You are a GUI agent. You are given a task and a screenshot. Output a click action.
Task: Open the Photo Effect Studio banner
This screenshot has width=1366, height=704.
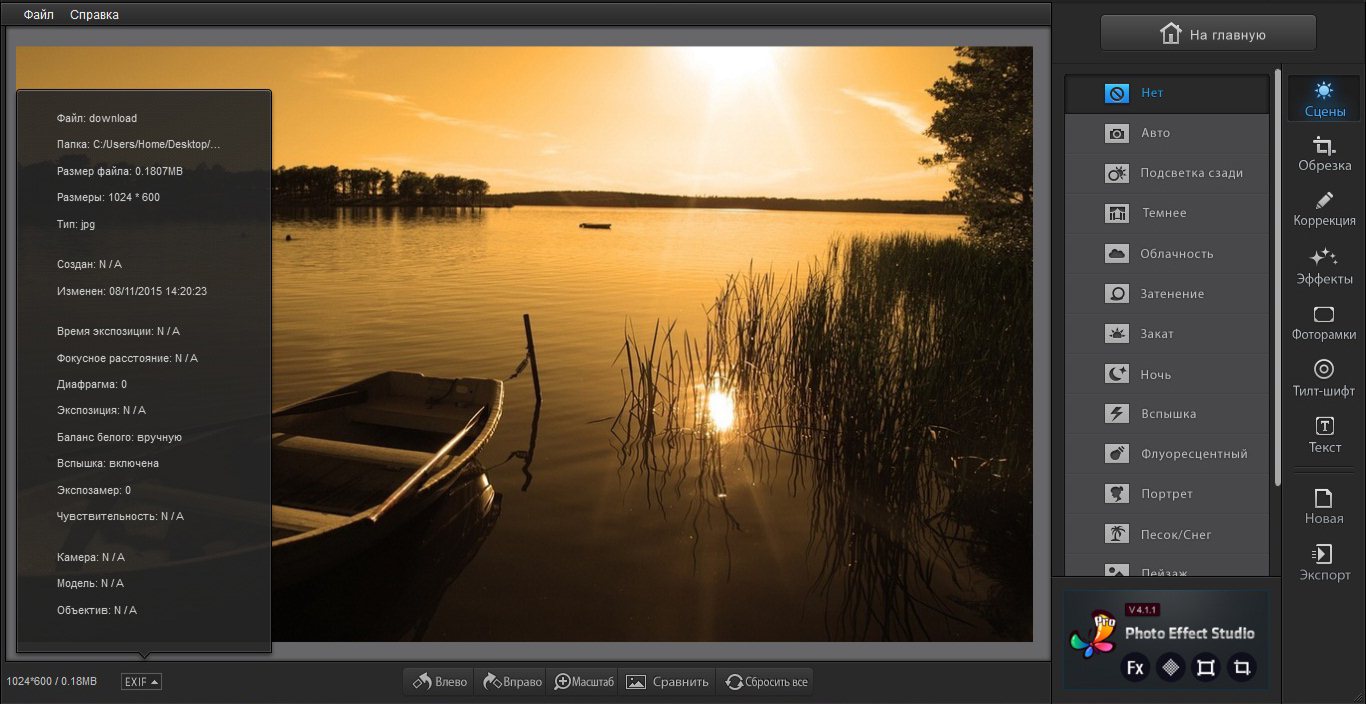[1165, 639]
